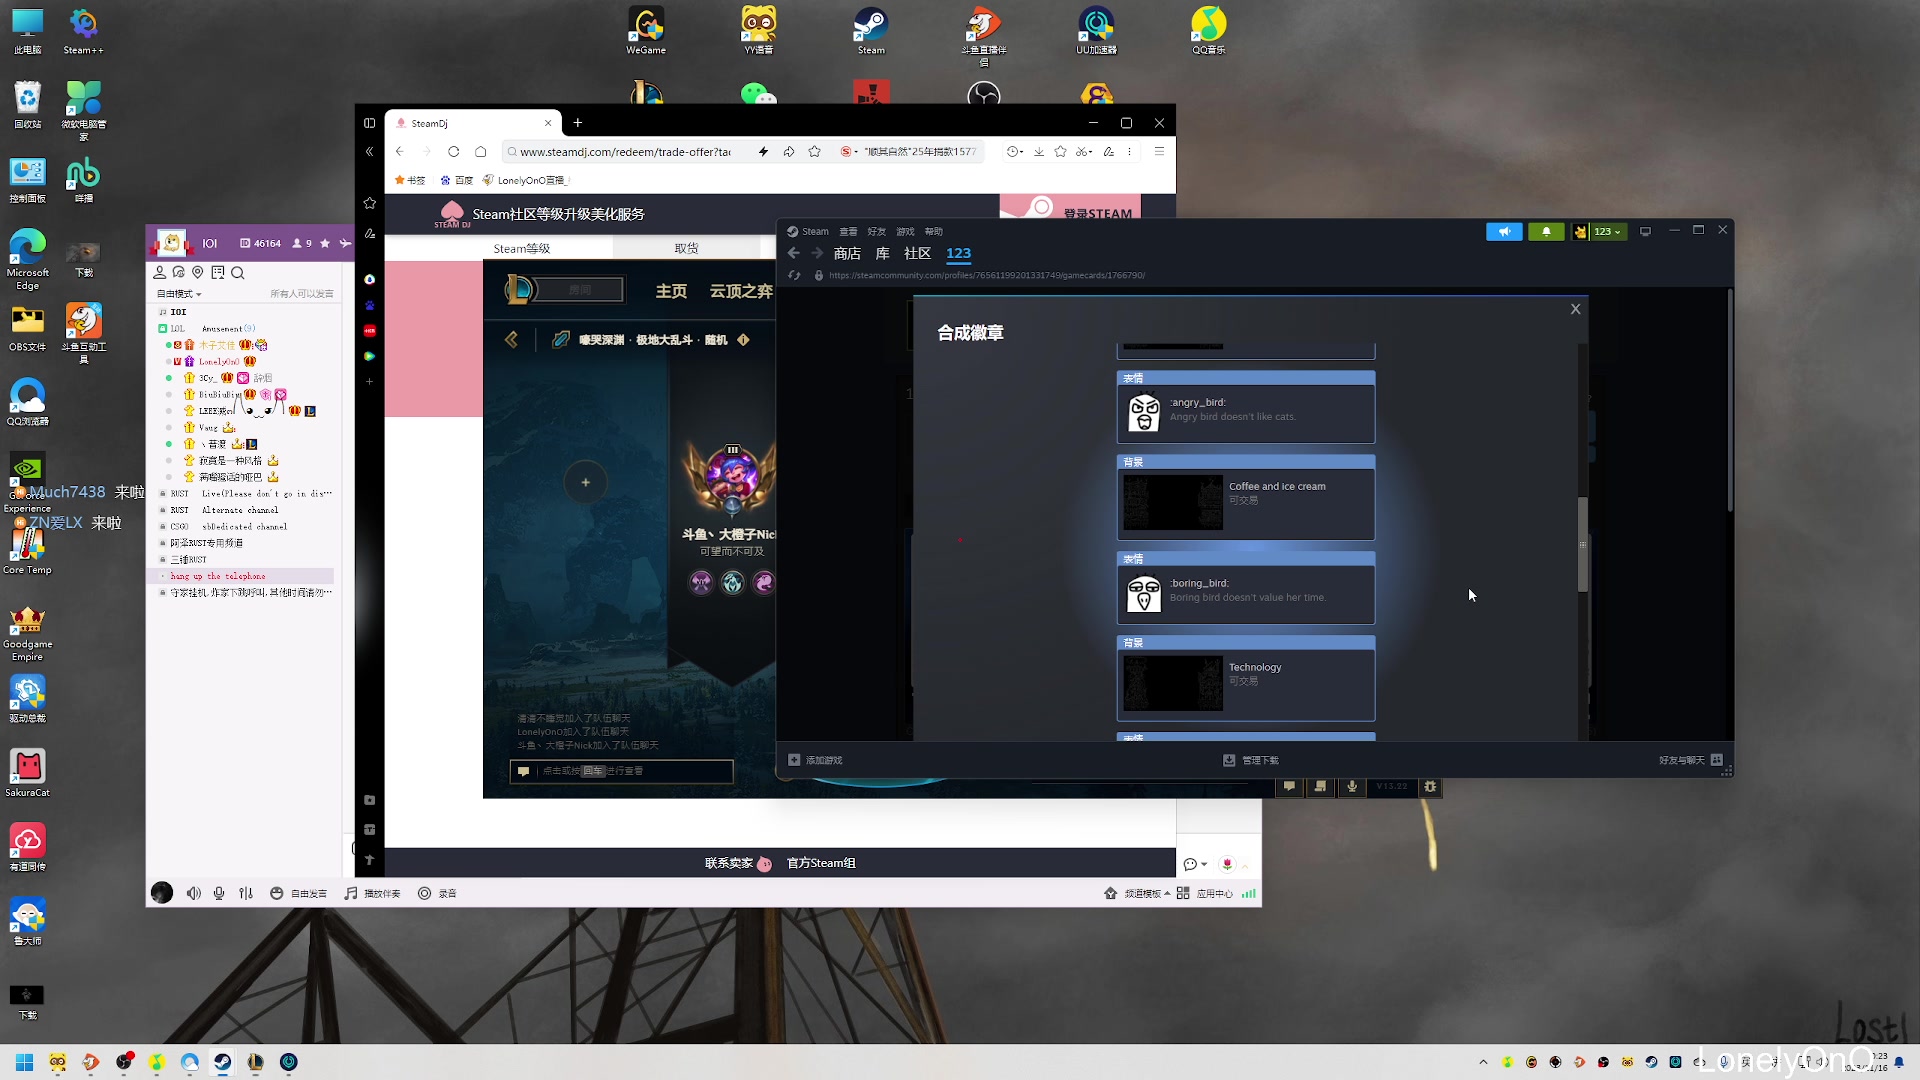The width and height of the screenshot is (1920, 1080).
Task: Switch Steam to Big Picture mode icon
Action: (x=1645, y=231)
